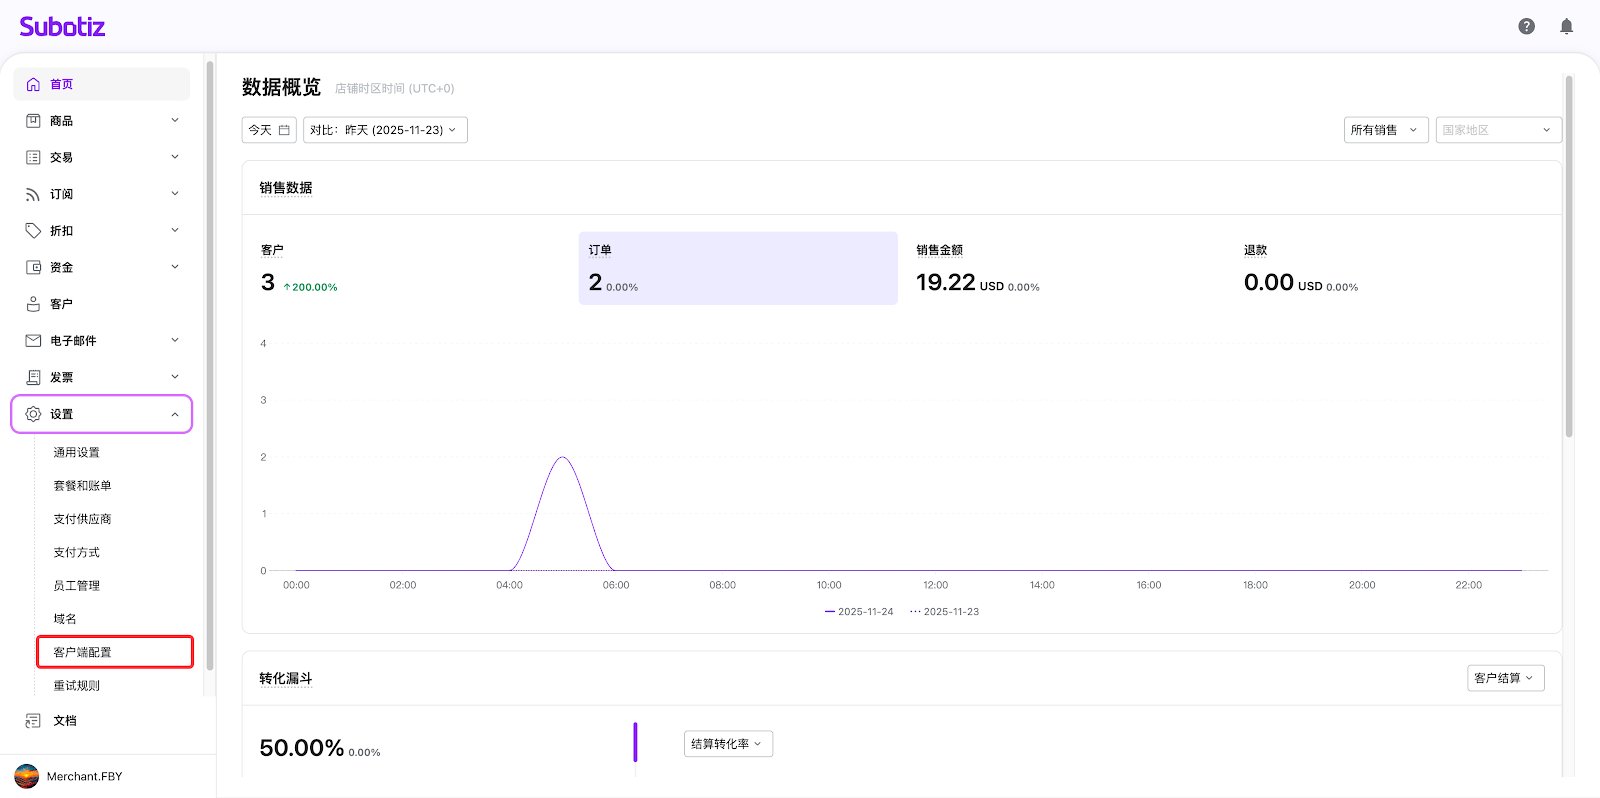This screenshot has width=1600, height=798.
Task: Click the 设置 gear icon
Action: (x=33, y=414)
